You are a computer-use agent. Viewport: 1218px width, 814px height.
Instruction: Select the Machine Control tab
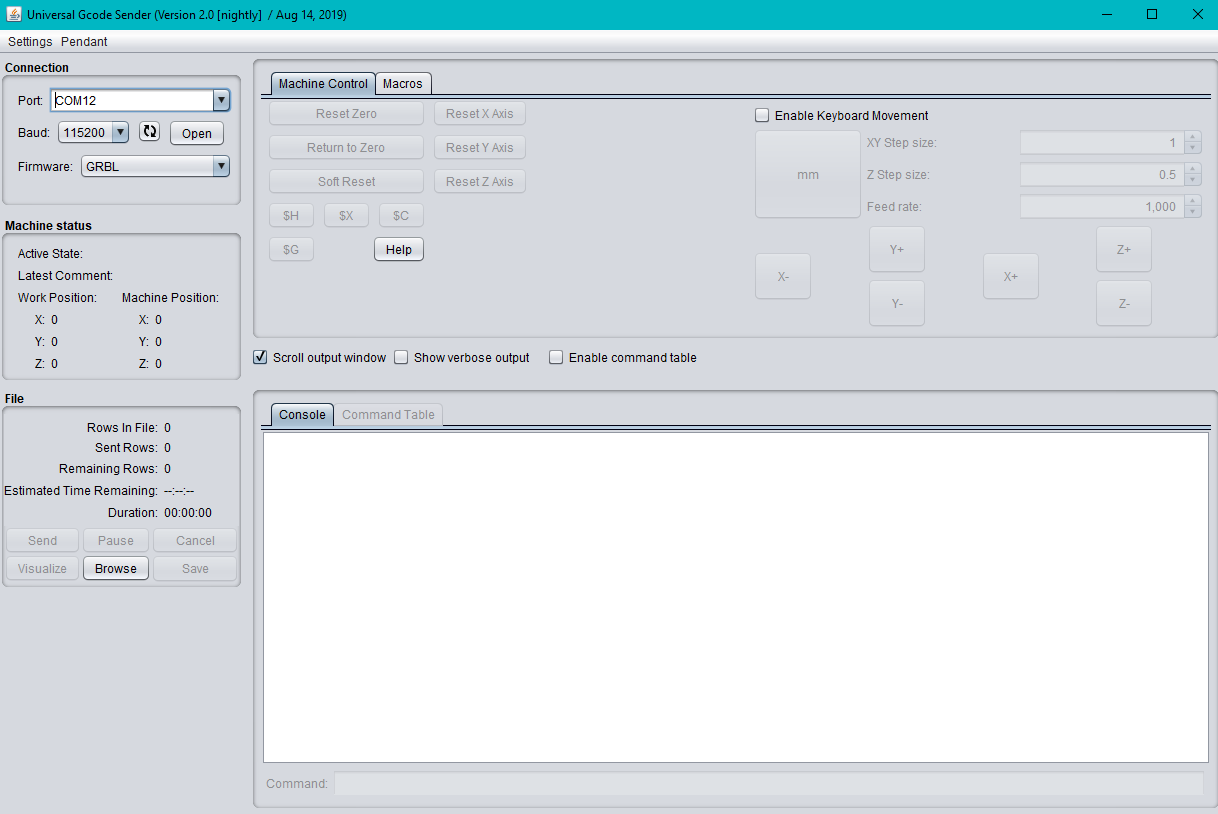[323, 84]
